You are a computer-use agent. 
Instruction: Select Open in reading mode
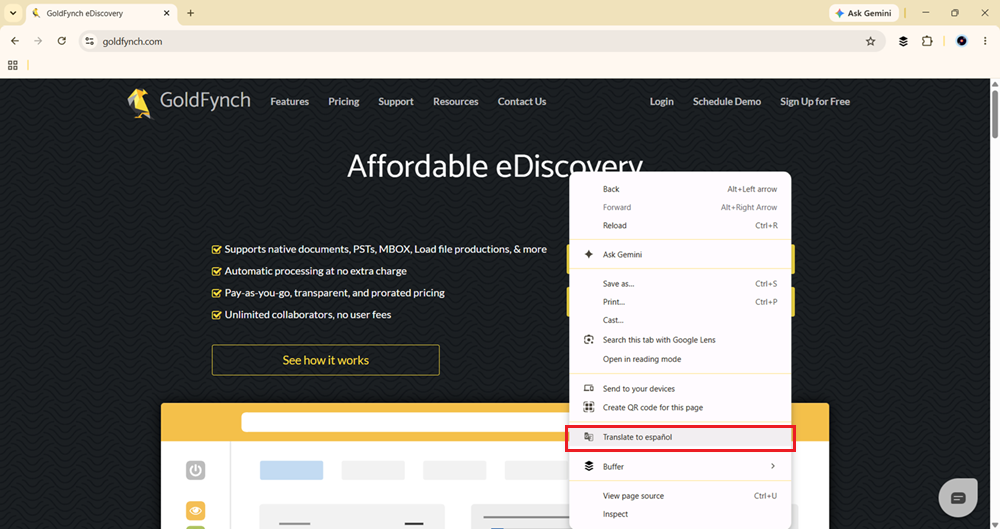coord(680,359)
